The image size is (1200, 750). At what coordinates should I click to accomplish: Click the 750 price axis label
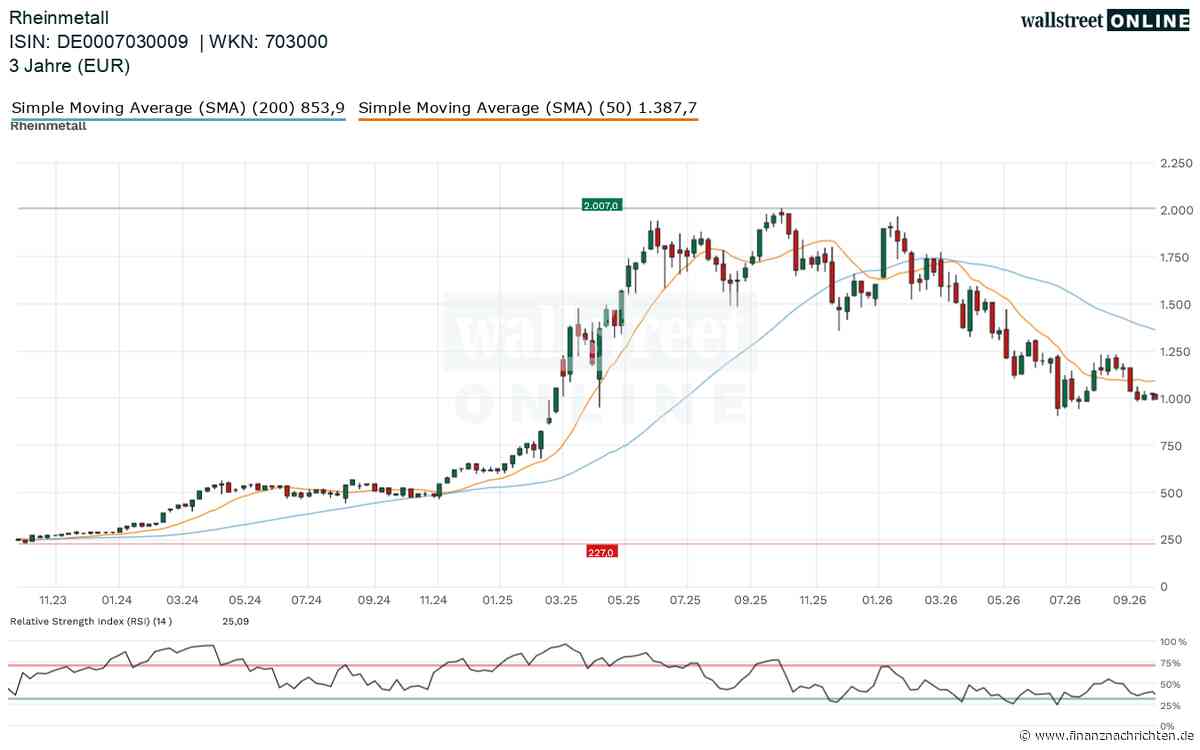point(1168,445)
